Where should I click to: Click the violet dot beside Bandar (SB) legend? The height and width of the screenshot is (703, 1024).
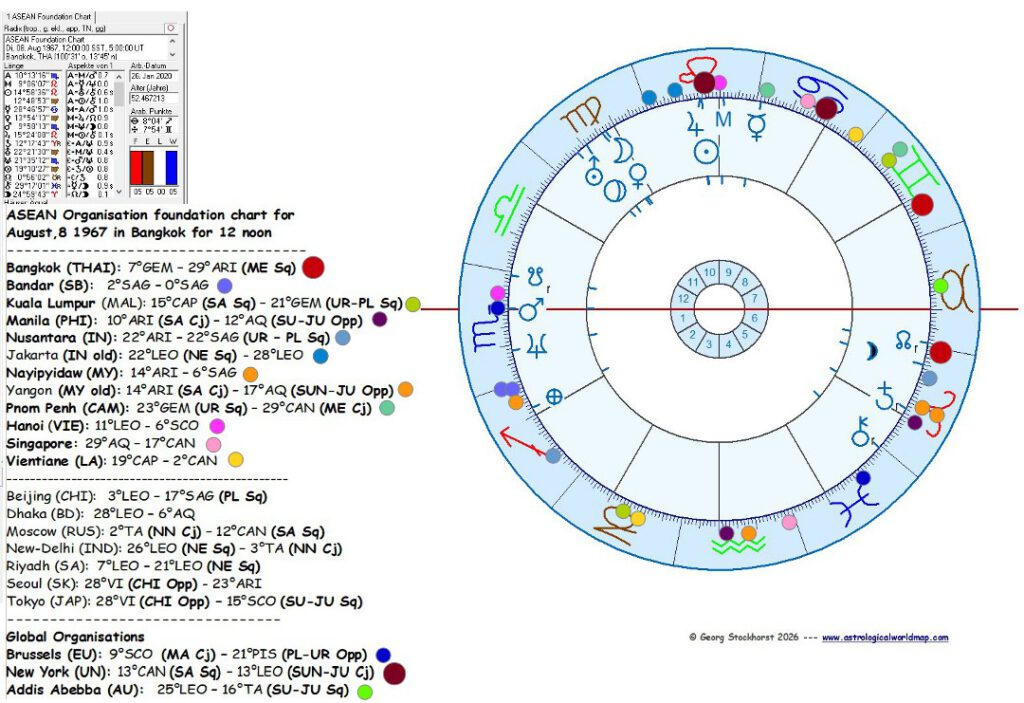point(225,286)
